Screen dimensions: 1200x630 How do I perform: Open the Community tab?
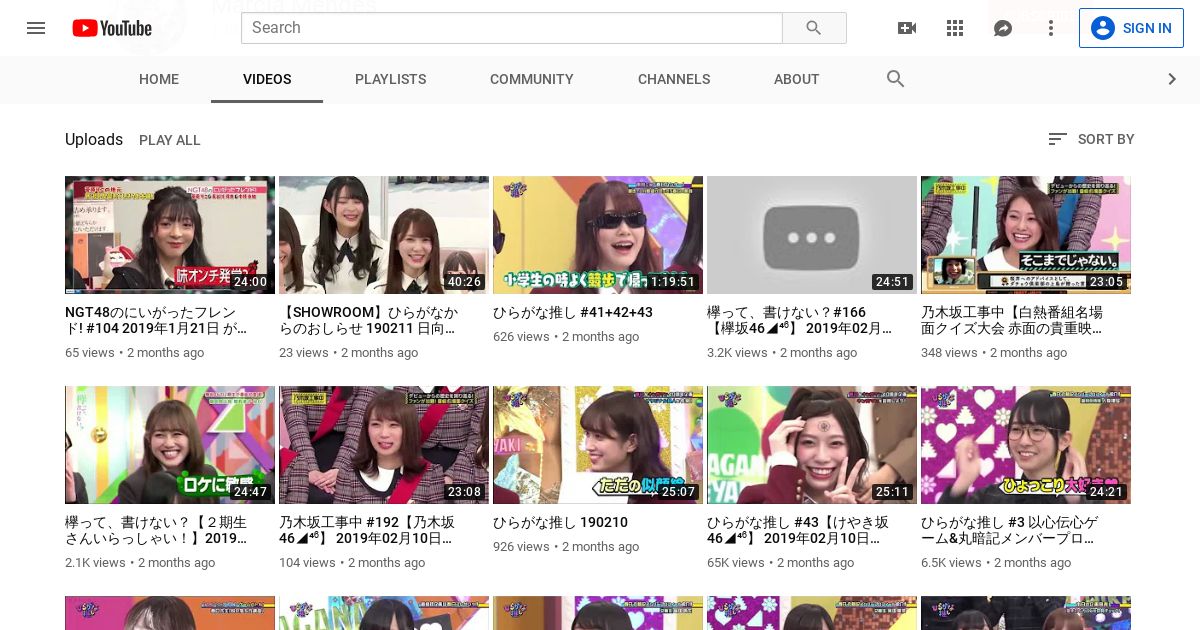532,79
